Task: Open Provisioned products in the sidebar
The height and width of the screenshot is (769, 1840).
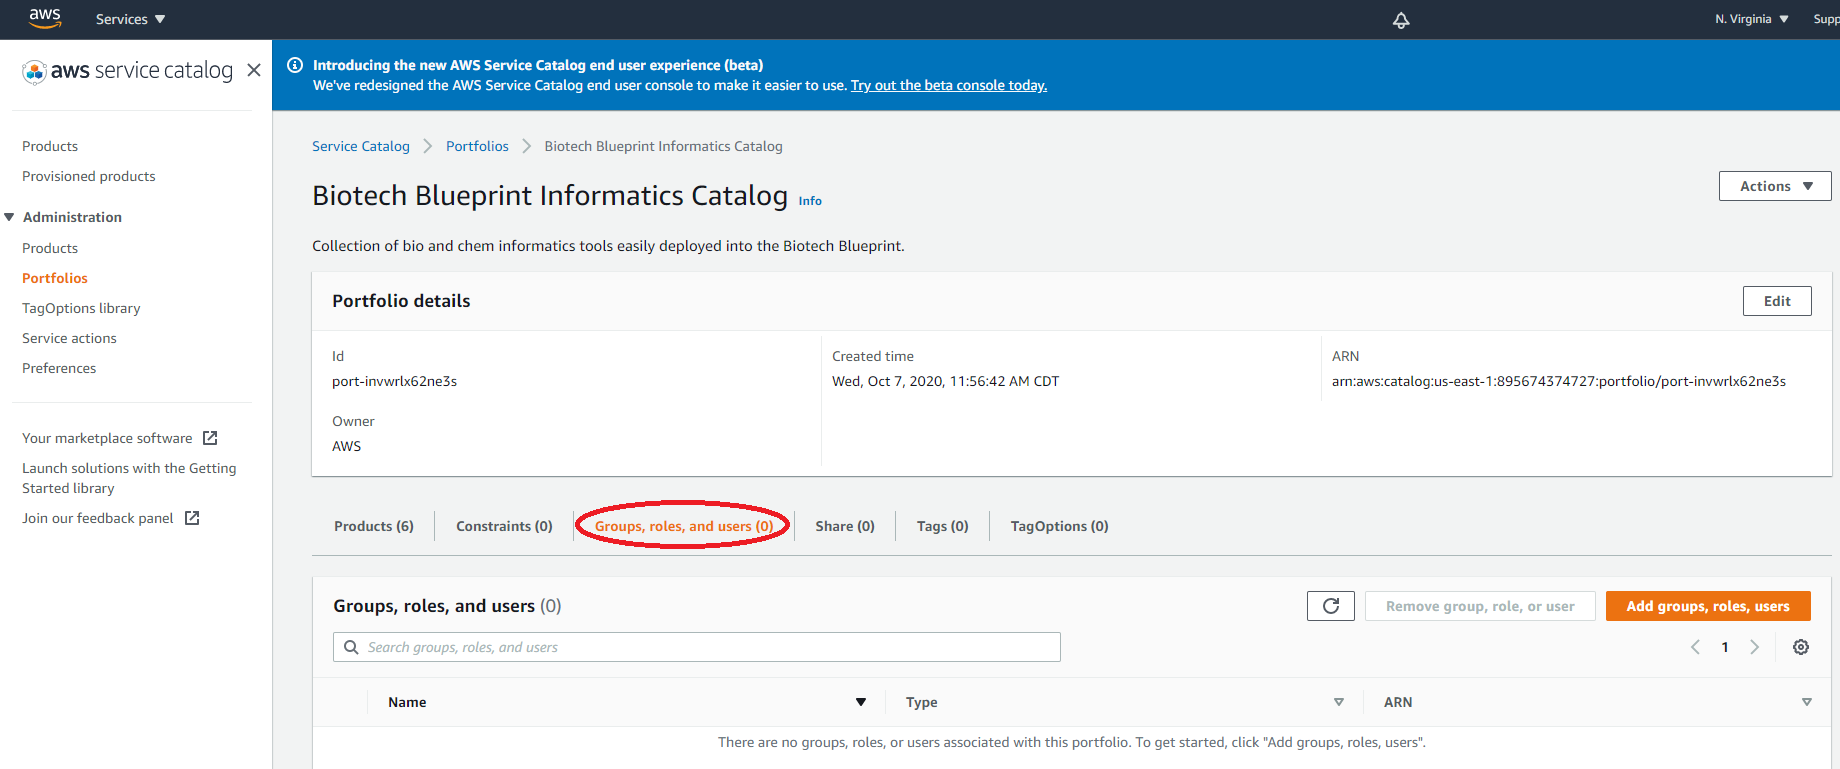Action: coord(89,176)
